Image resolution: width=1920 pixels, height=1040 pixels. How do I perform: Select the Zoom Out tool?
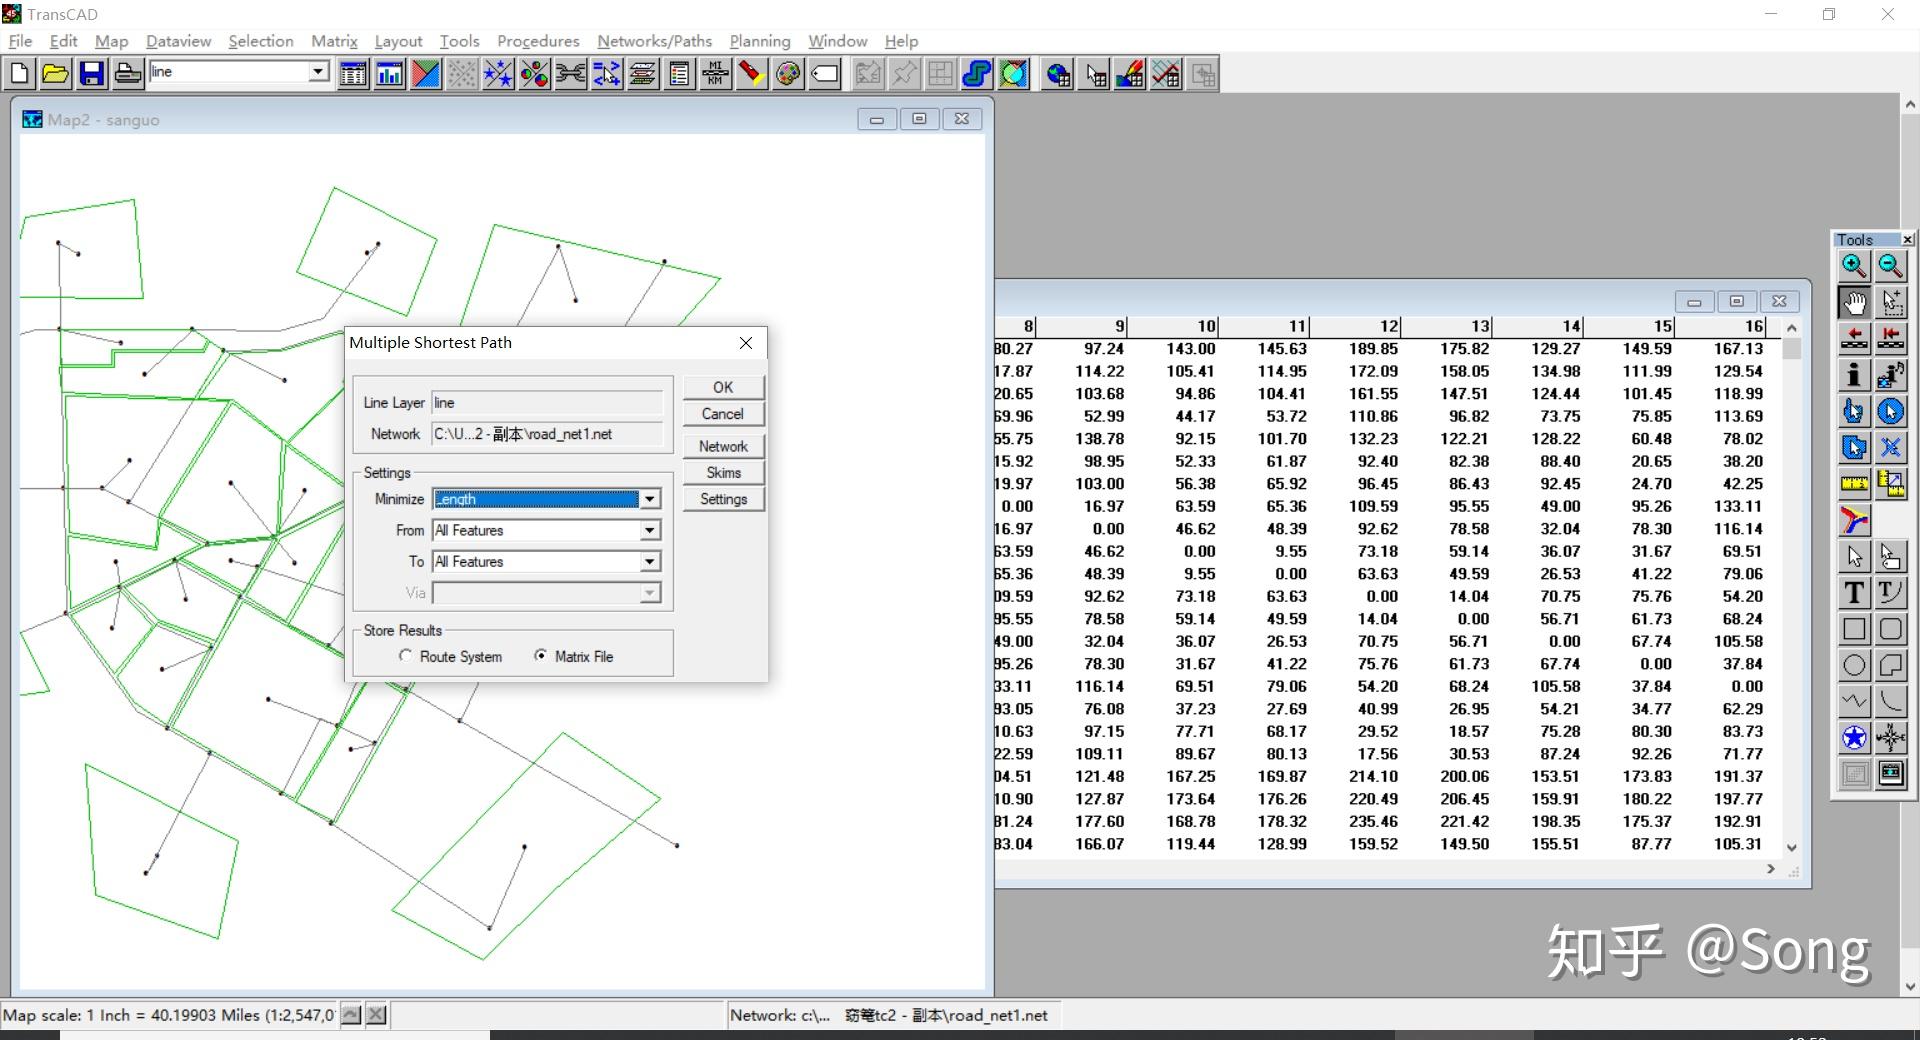(1890, 266)
